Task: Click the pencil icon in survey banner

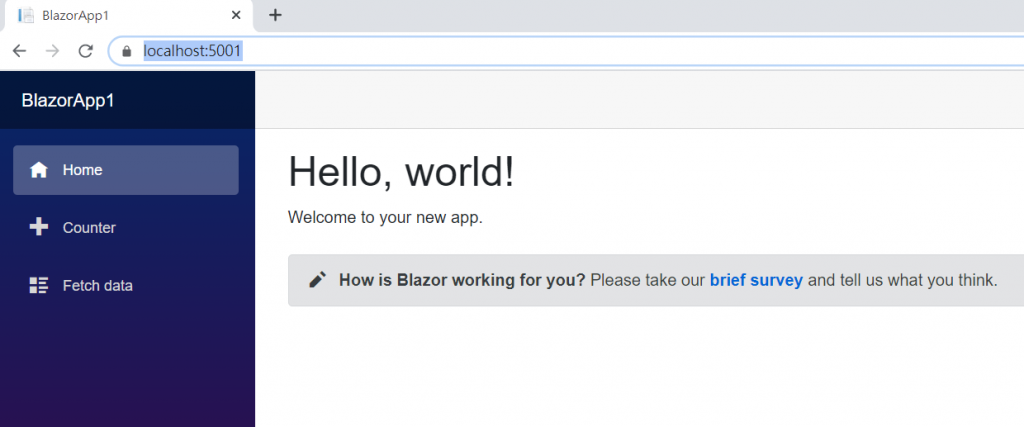Action: 317,280
